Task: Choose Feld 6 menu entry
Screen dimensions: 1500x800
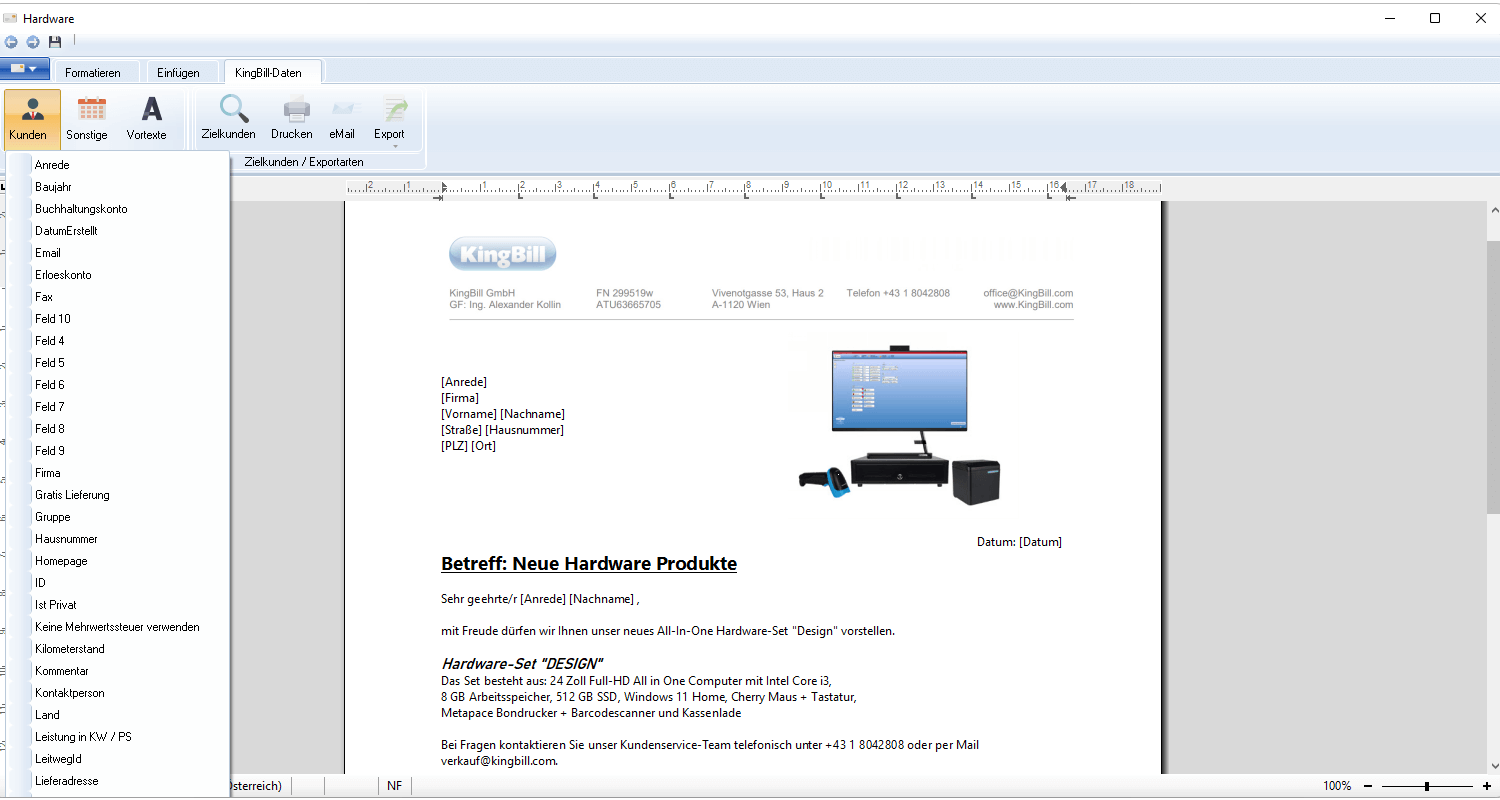Action: tap(118, 385)
